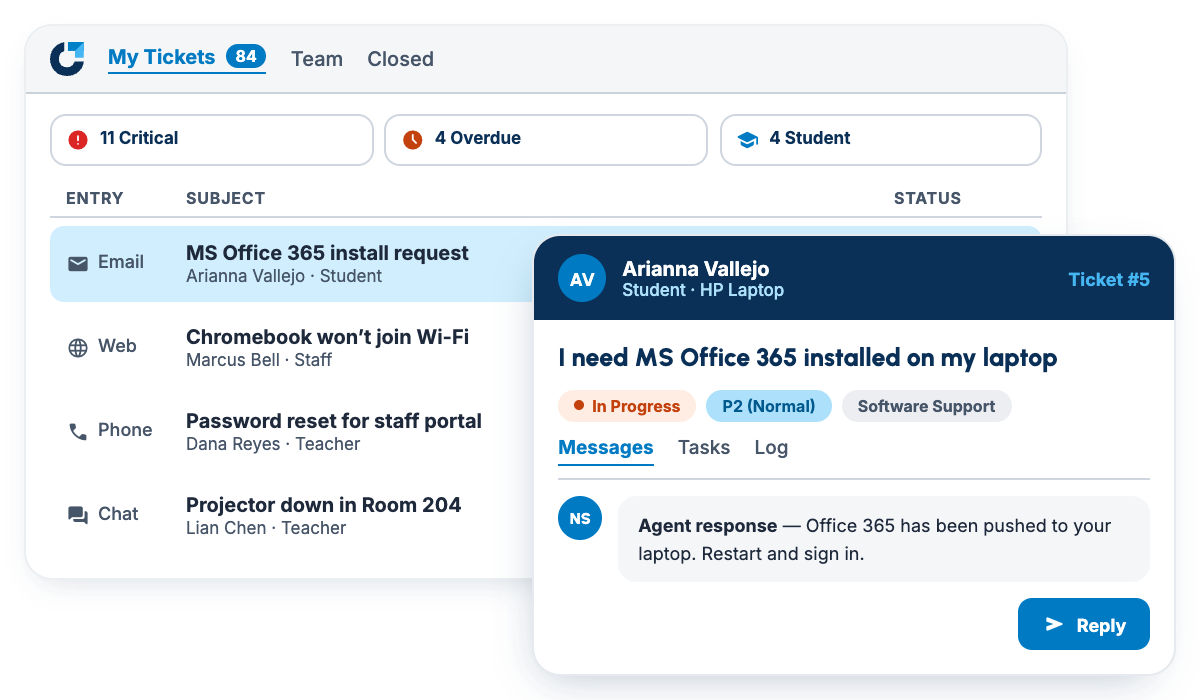This screenshot has width=1200, height=700.
Task: Click the P2 (Normal) priority badge
Action: point(769,406)
